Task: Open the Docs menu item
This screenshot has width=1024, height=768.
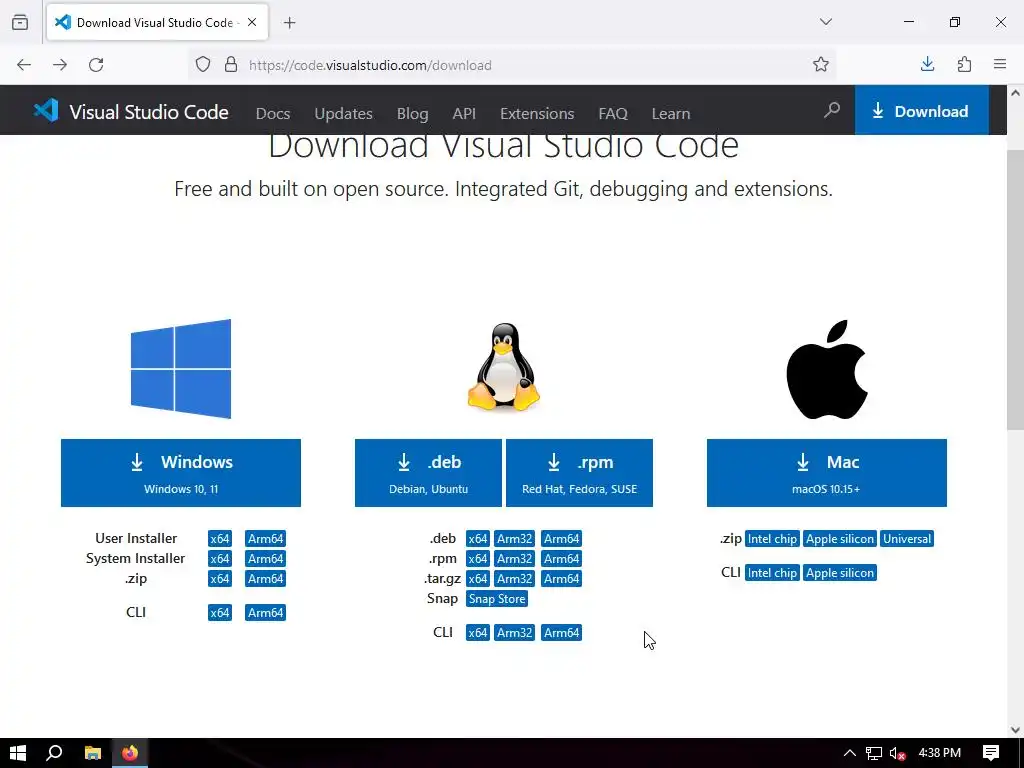Action: click(273, 114)
